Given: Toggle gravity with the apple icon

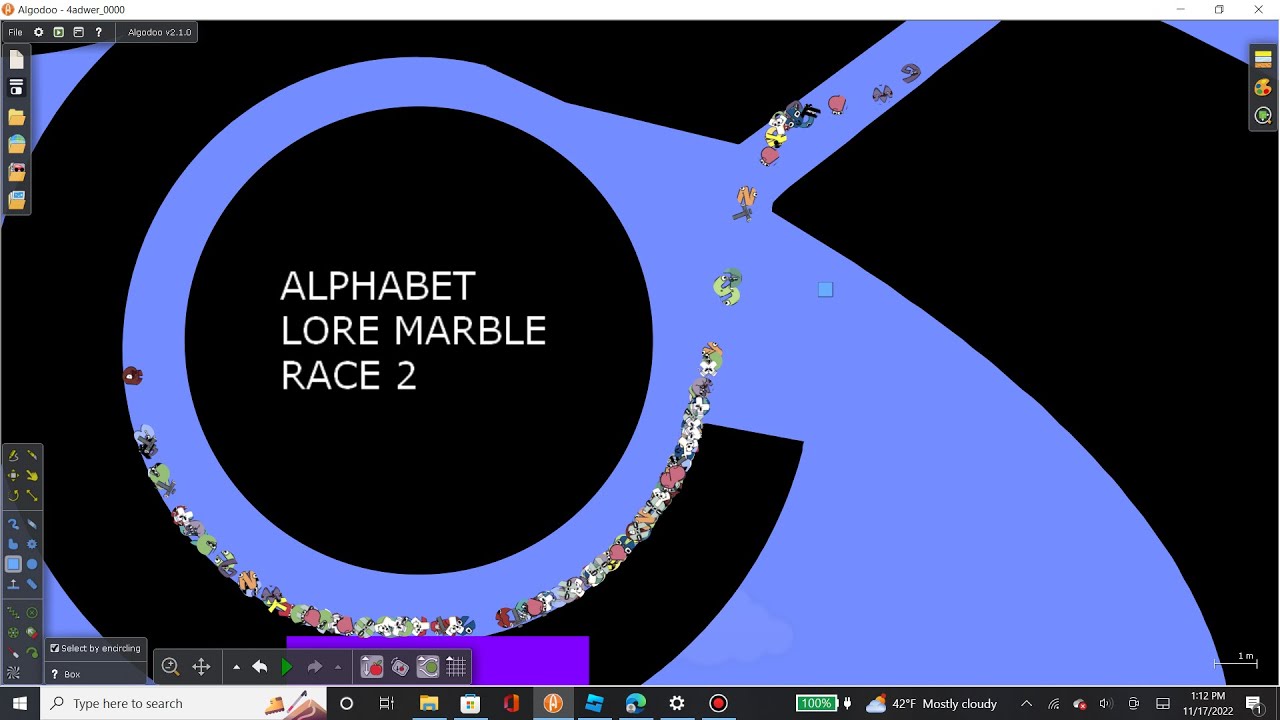Looking at the screenshot, I should 371,667.
